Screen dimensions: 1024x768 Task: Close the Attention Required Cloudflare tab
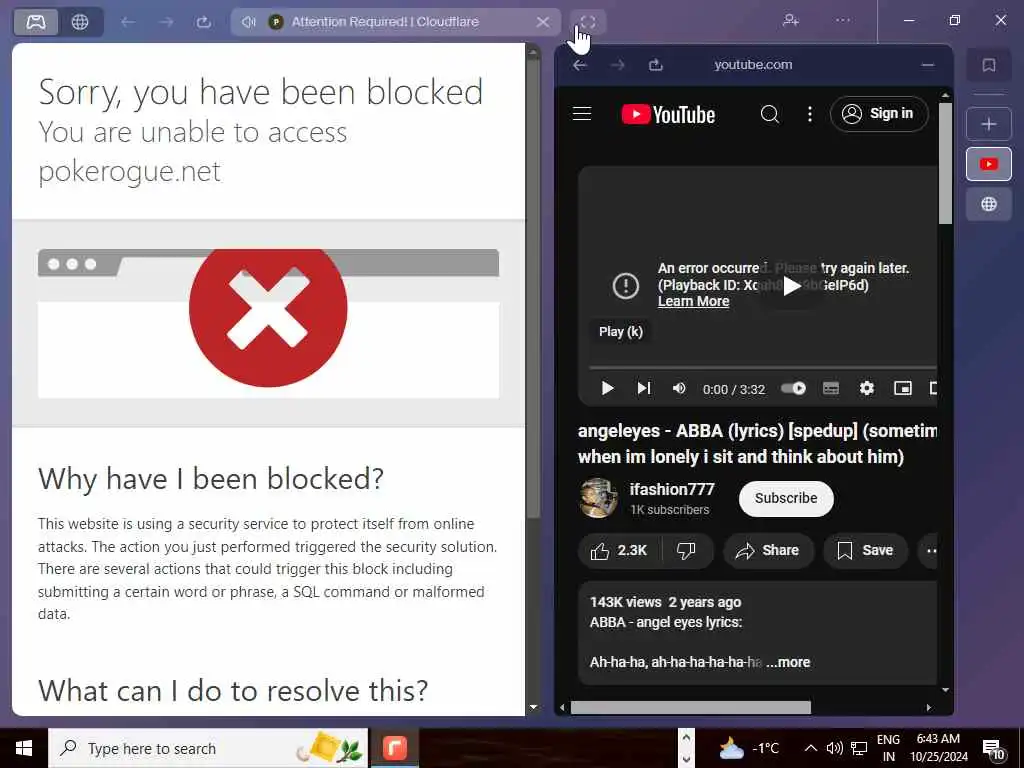point(543,22)
